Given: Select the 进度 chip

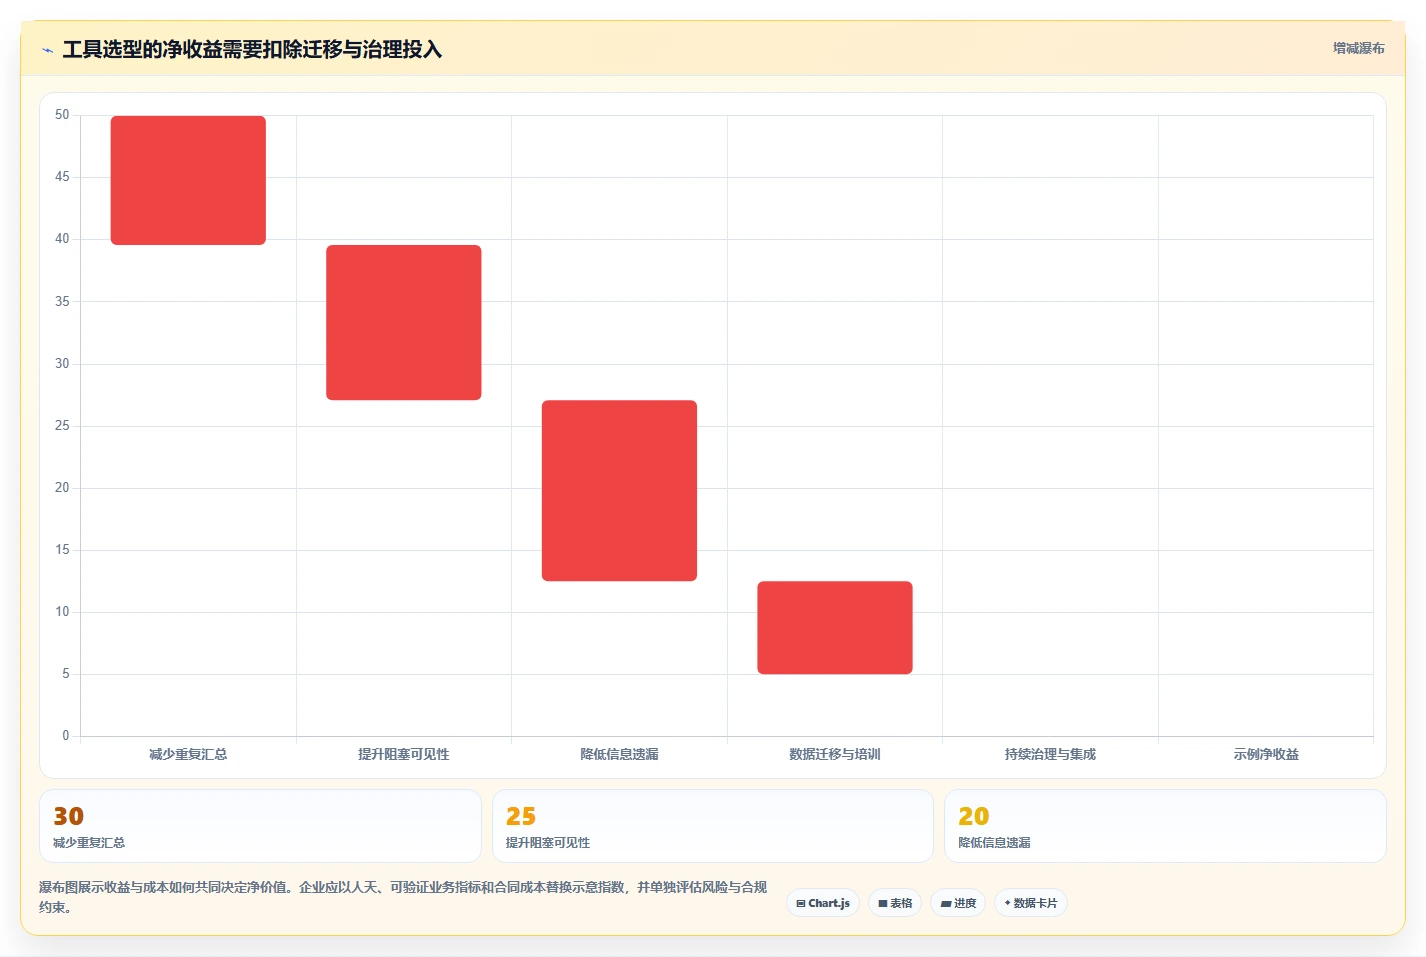Looking at the screenshot, I should tap(958, 903).
